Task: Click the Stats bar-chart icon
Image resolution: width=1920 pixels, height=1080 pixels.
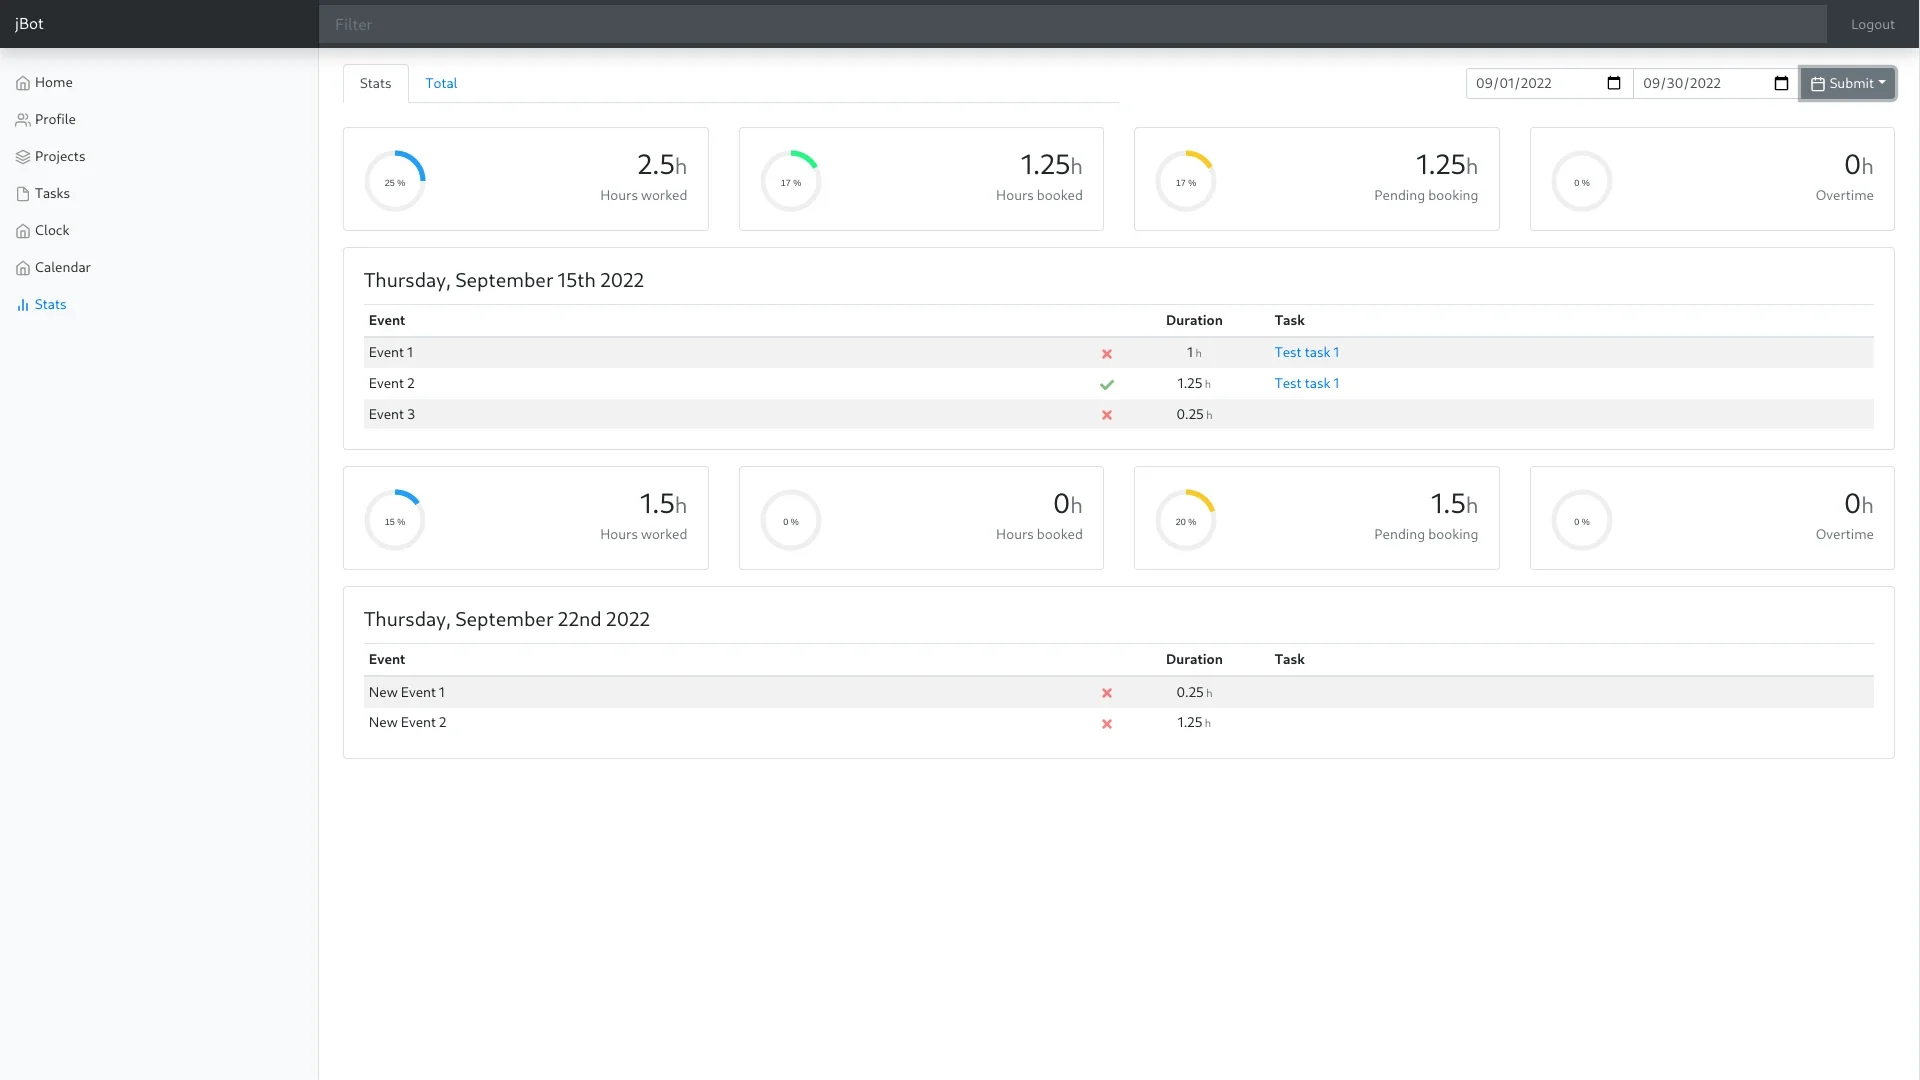Action: point(23,305)
